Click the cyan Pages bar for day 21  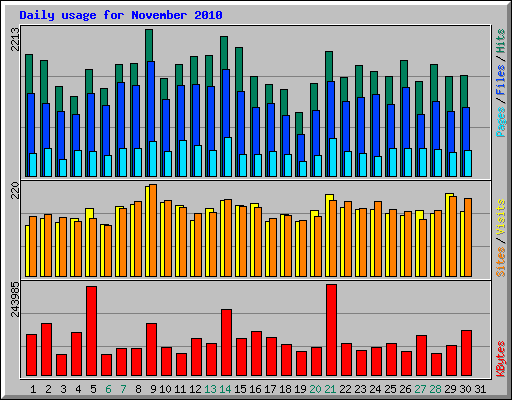[x=333, y=157]
